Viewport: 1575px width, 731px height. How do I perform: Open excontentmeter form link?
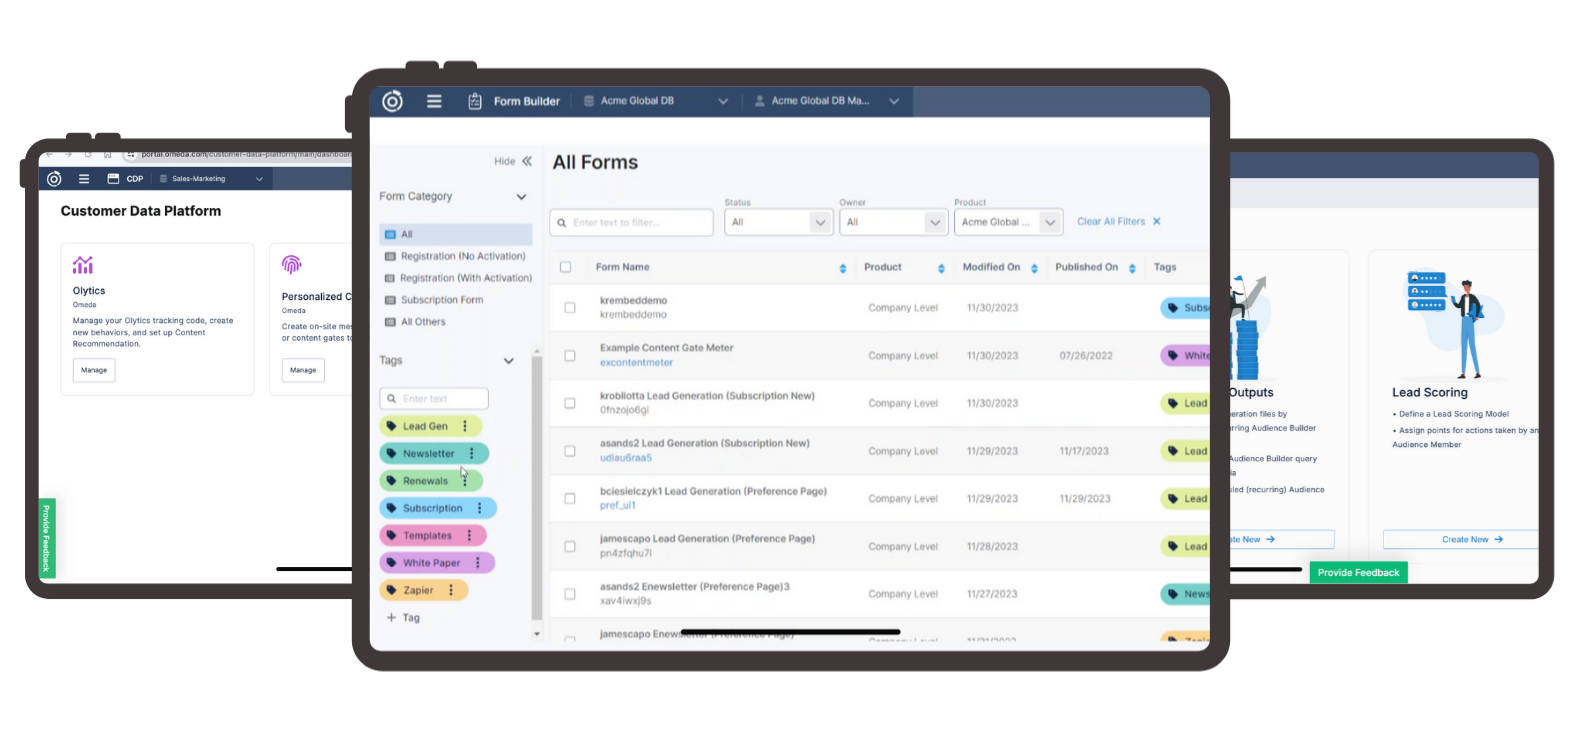pyautogui.click(x=636, y=363)
